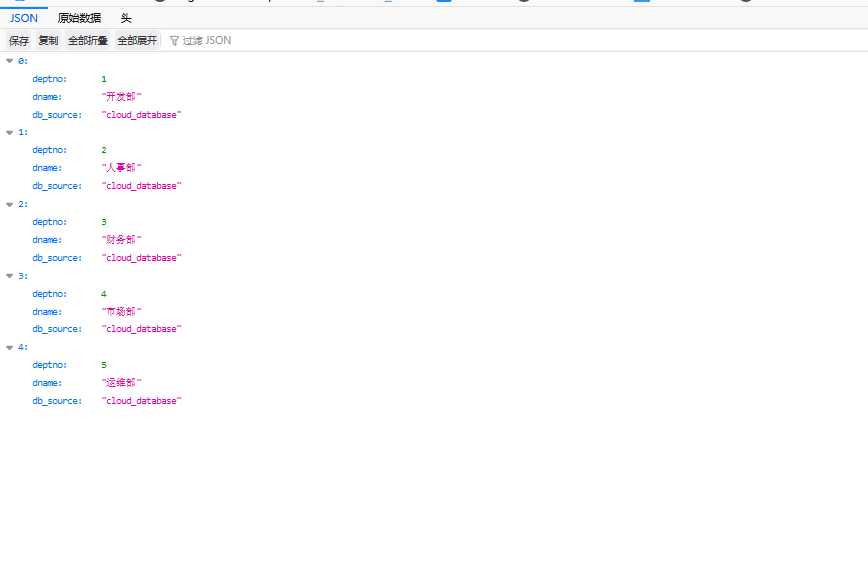
Task: Select deptno value 5
Action: pos(104,365)
